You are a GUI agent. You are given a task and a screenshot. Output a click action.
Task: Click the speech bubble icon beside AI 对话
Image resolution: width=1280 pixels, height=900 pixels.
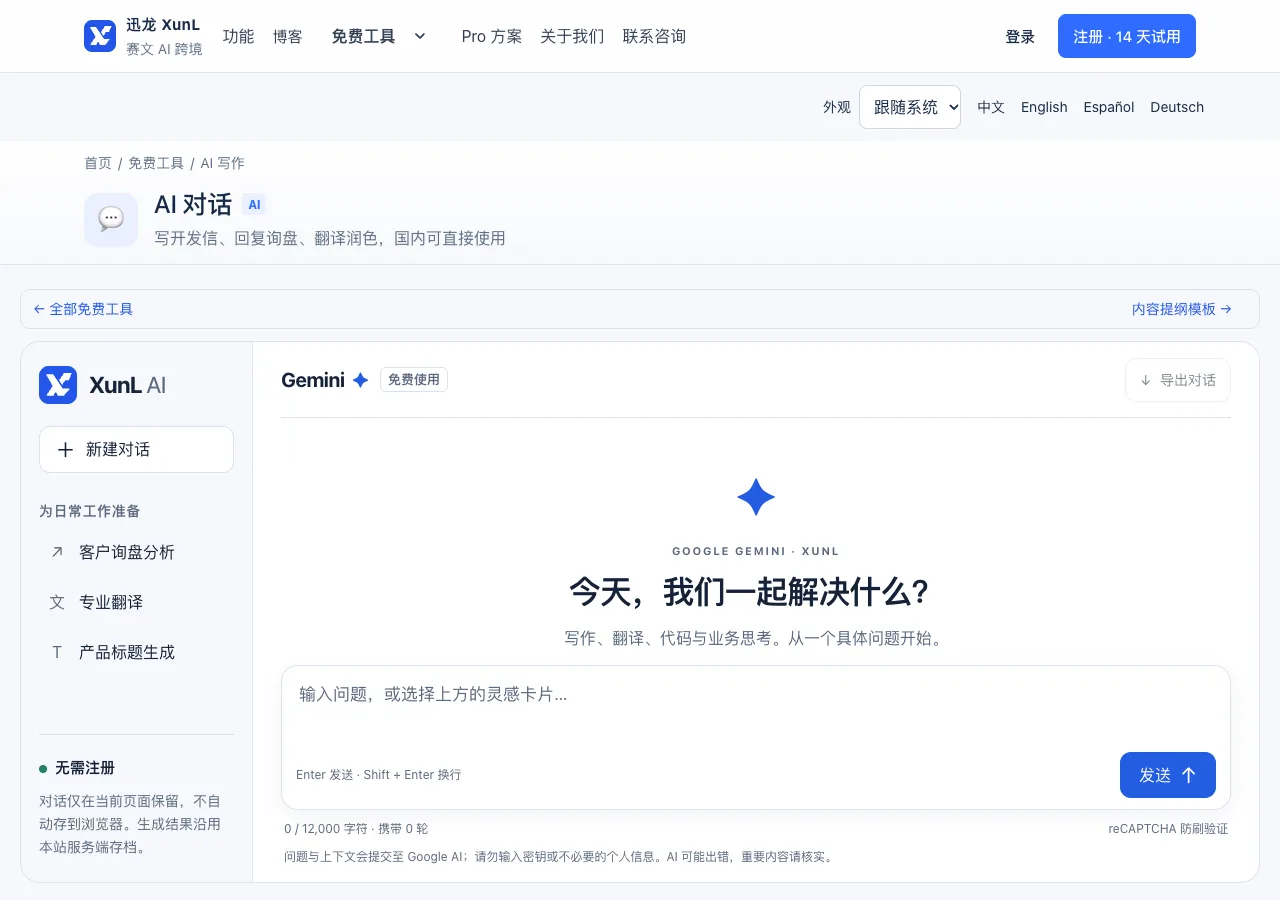click(111, 219)
